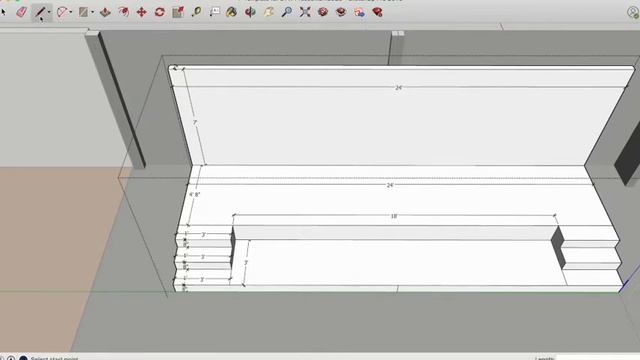640x360 pixels.
Task: Pick the Eraser tool
Action: 22,12
